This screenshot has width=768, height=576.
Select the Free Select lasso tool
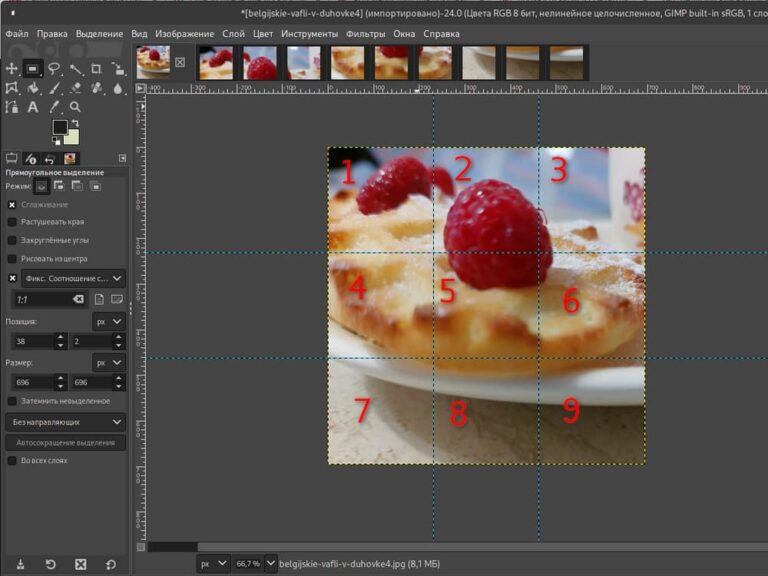coord(54,69)
